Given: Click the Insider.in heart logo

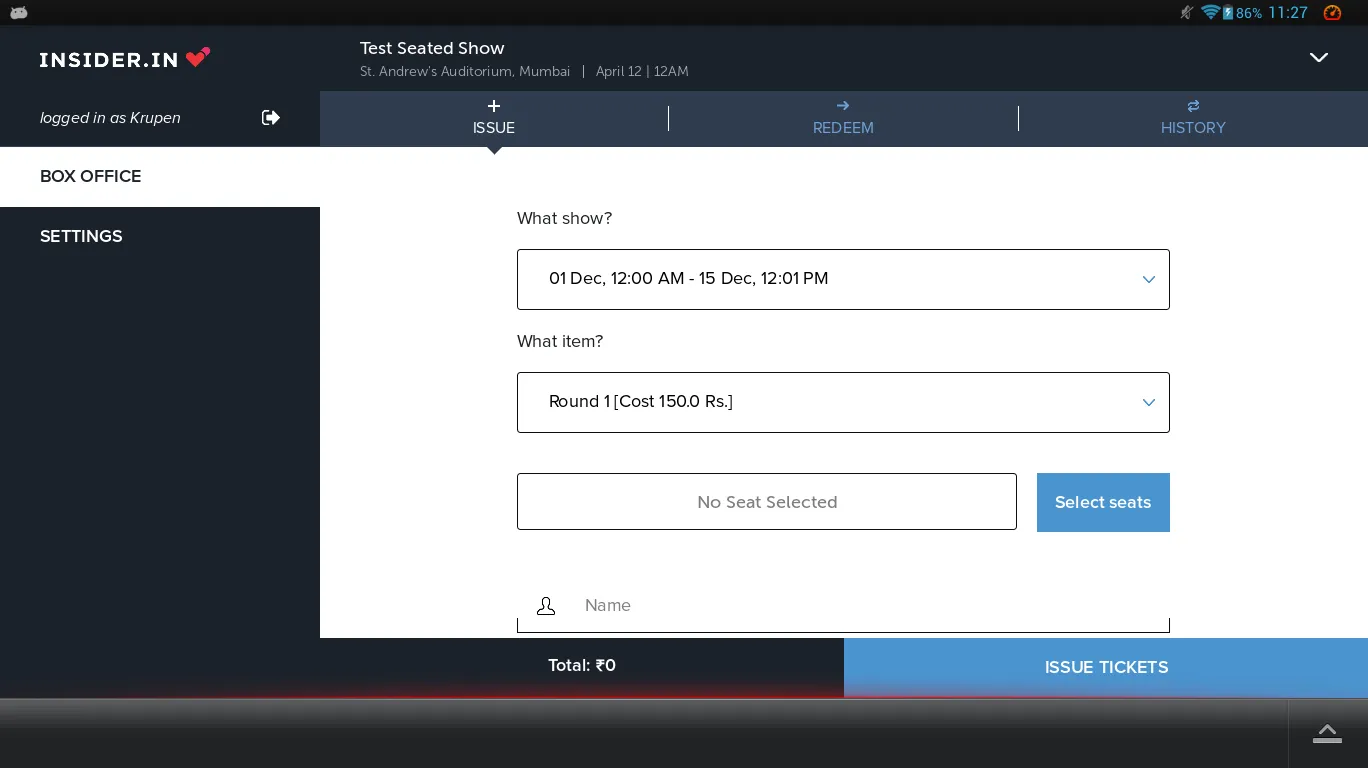Looking at the screenshot, I should pos(198,58).
